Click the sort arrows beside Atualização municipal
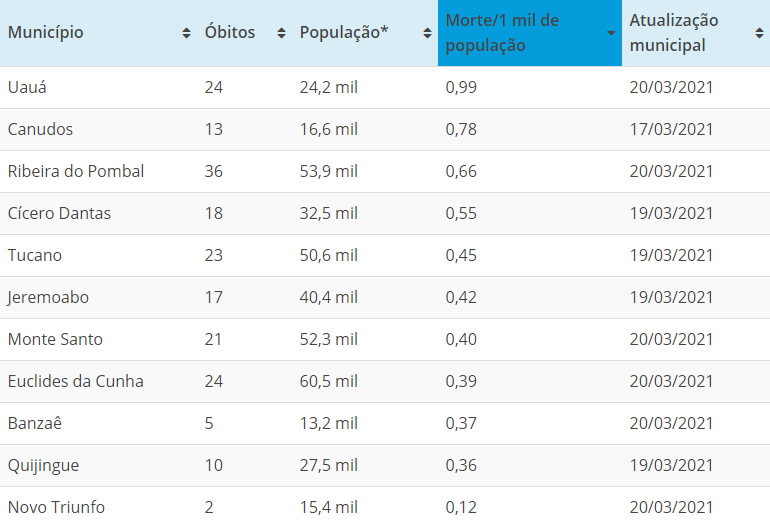The height and width of the screenshot is (531, 770). coord(759,33)
